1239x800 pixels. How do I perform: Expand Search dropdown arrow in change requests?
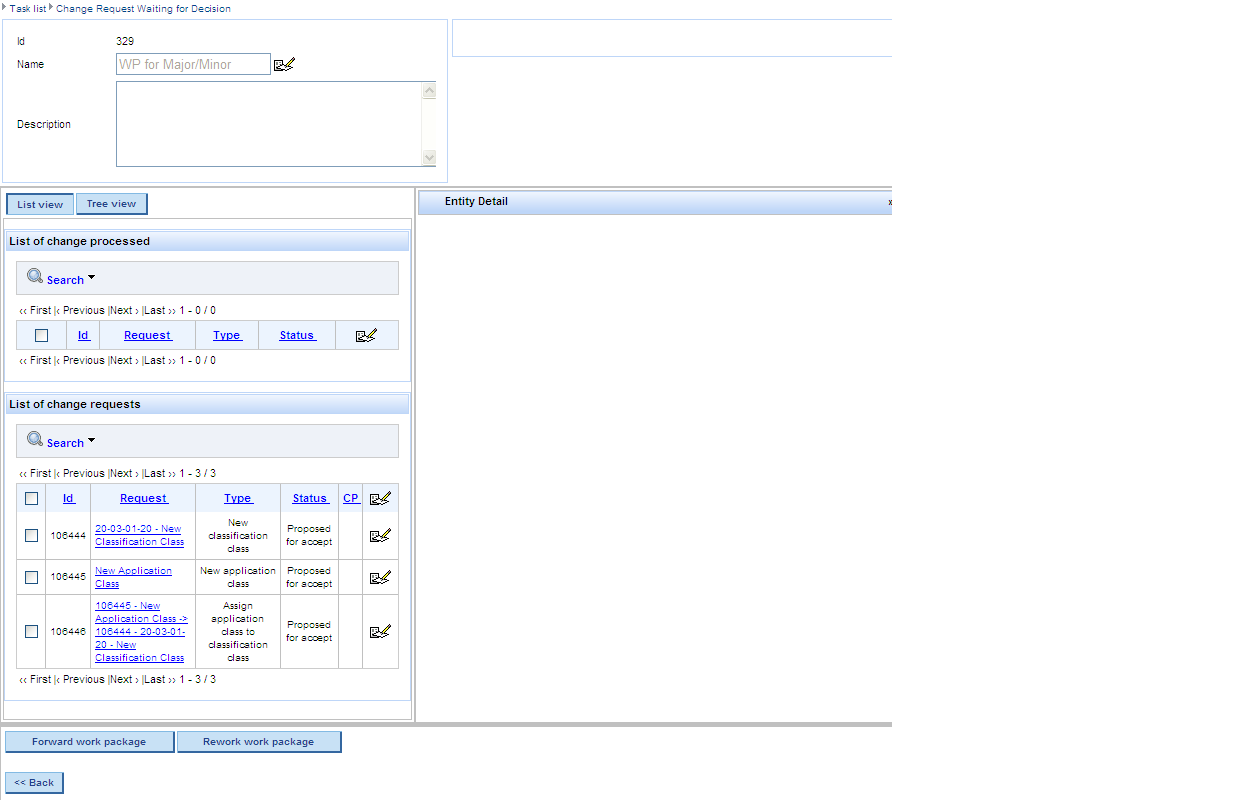click(x=92, y=441)
